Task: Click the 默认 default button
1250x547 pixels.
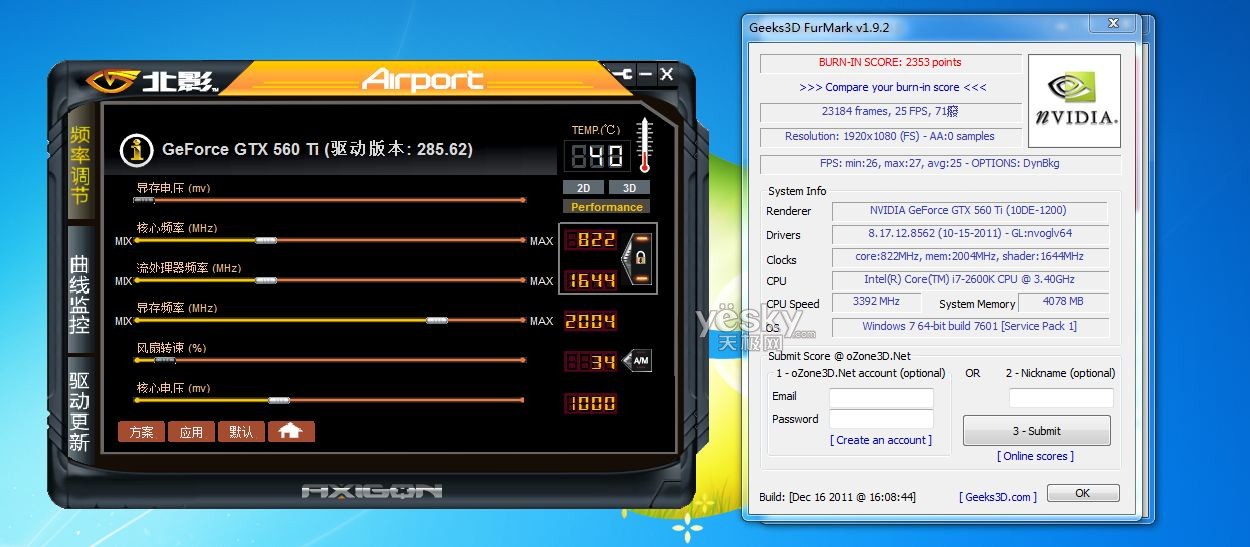Action: point(241,432)
